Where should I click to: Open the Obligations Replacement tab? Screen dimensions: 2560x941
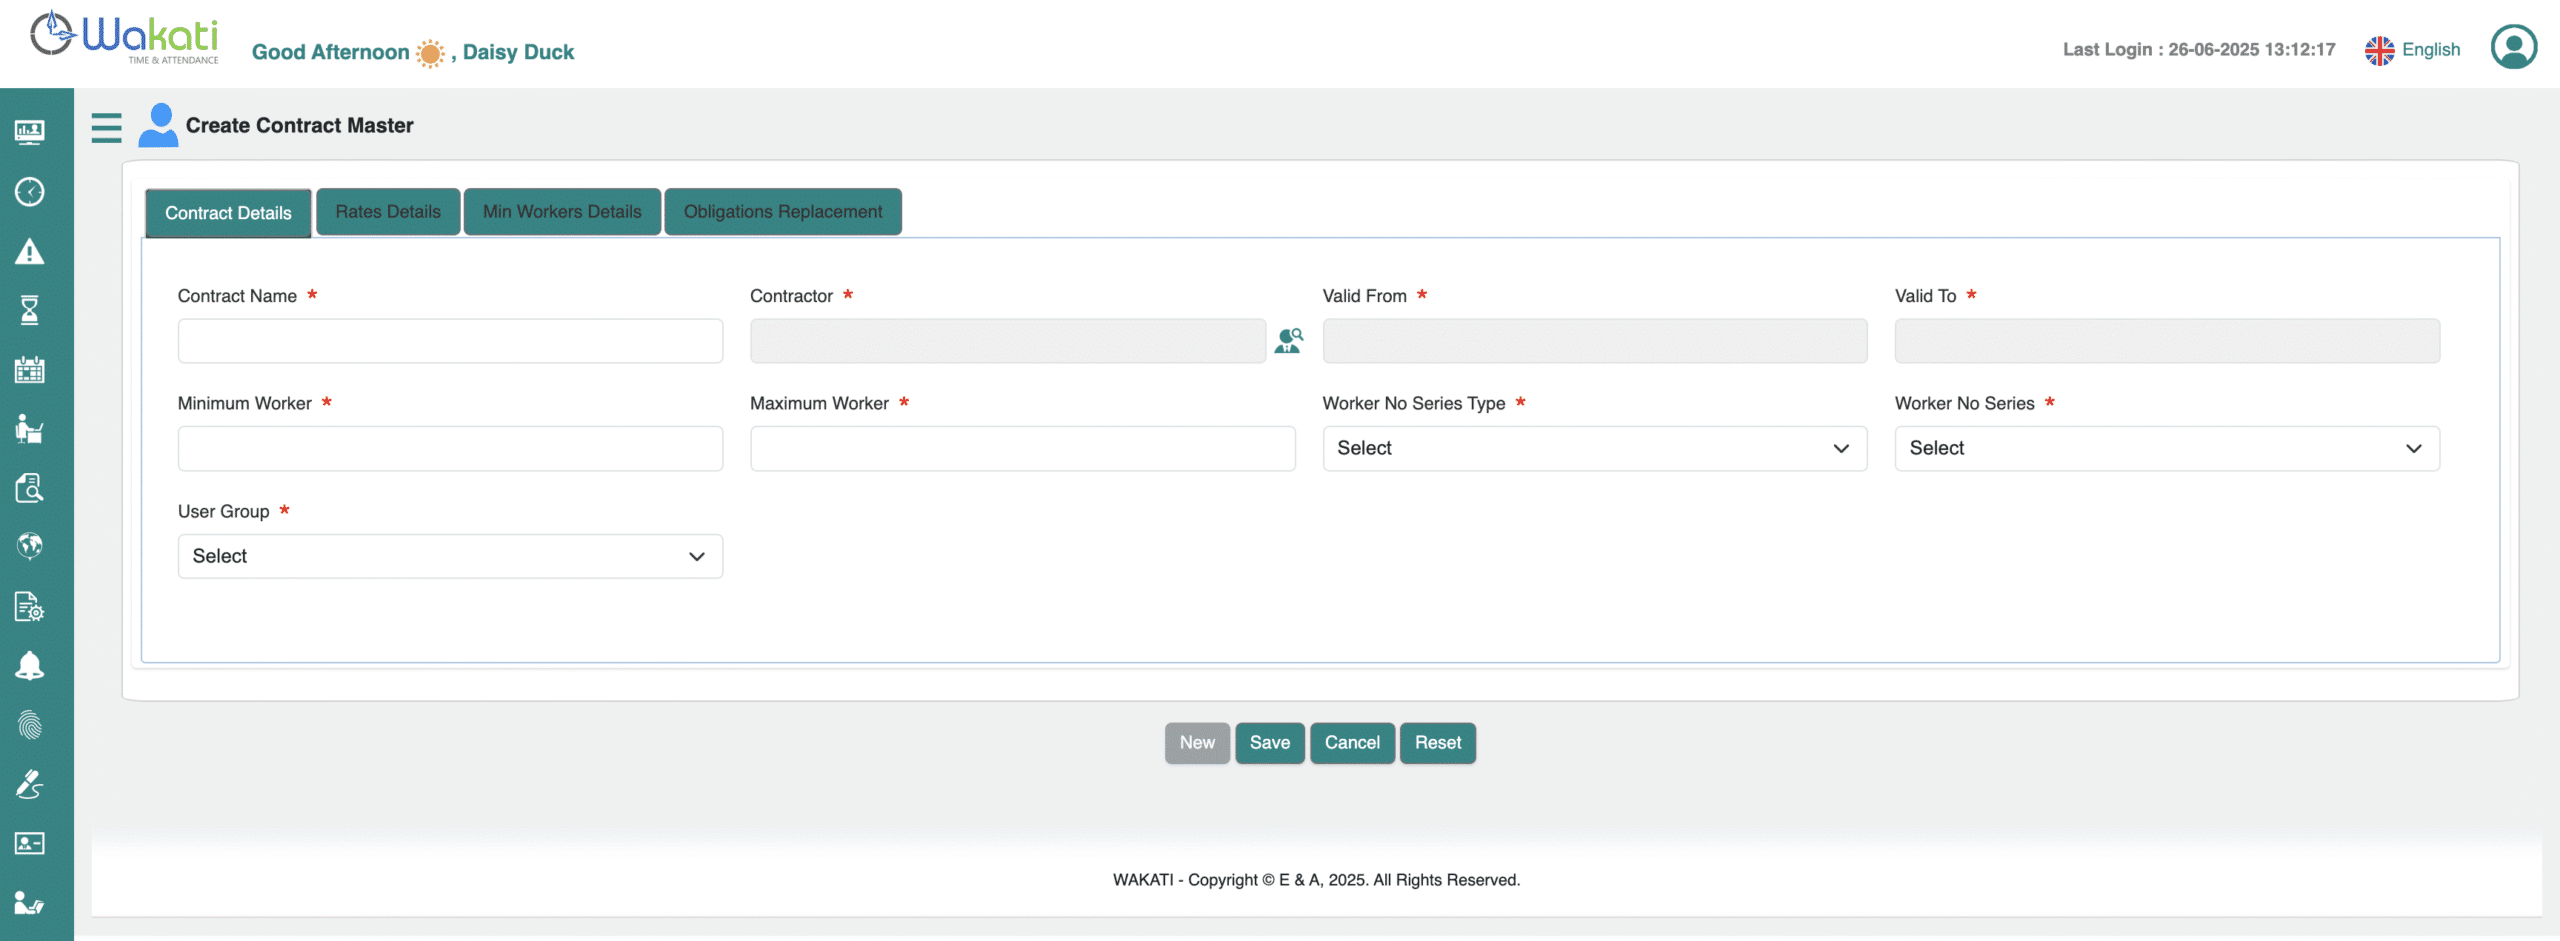point(783,212)
